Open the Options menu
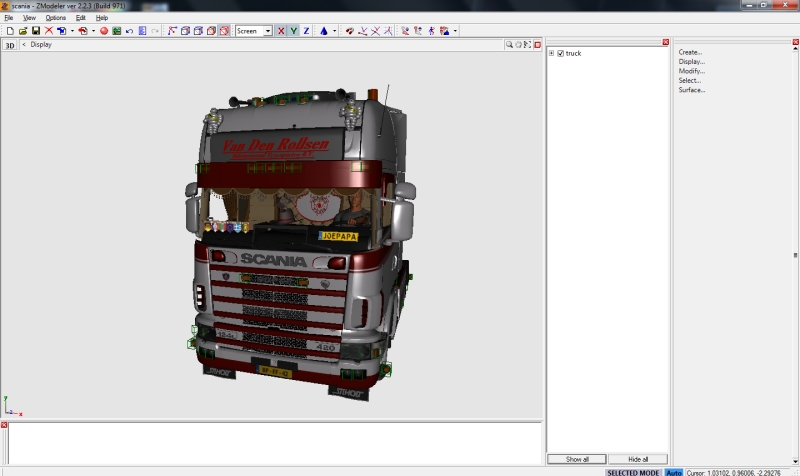The width and height of the screenshot is (800, 476). tap(55, 18)
